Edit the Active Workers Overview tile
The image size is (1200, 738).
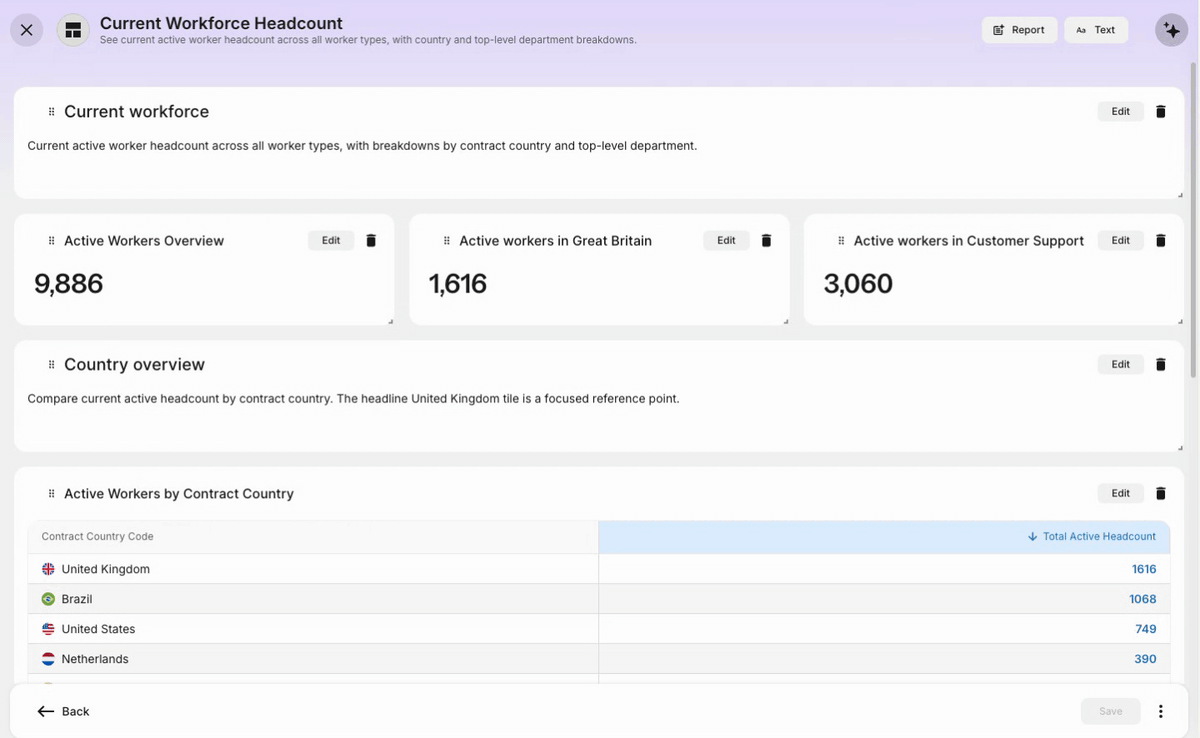tap(331, 241)
